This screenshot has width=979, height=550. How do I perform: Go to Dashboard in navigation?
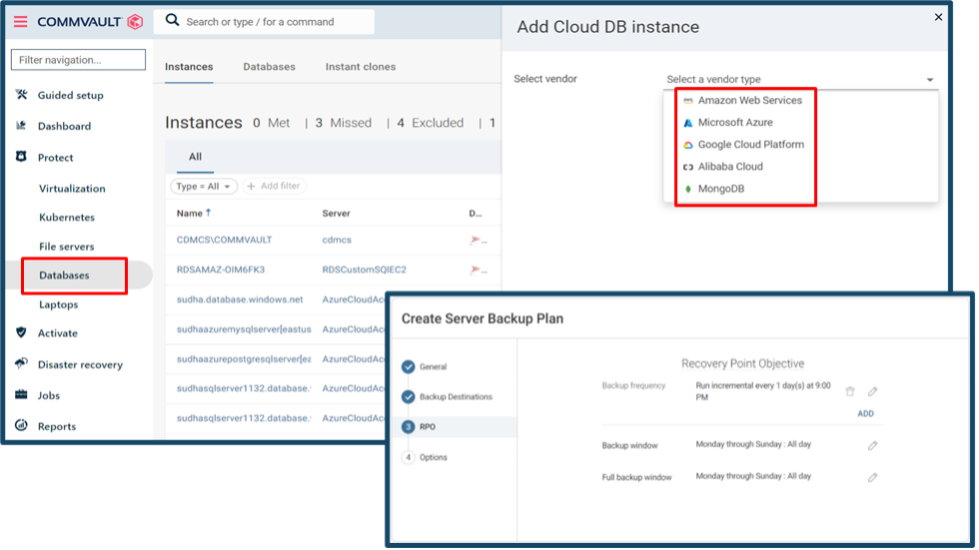(64, 126)
